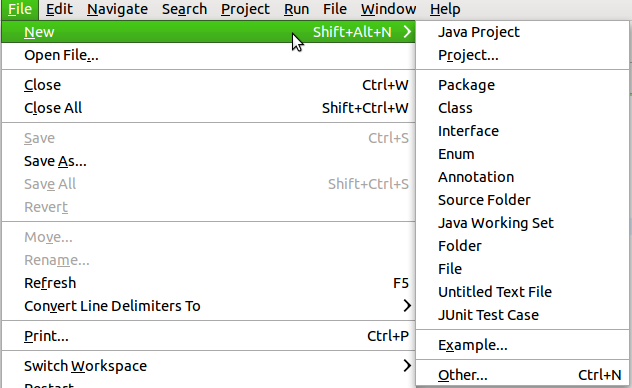
Task: Create a new Java Working Set
Action: (522, 223)
